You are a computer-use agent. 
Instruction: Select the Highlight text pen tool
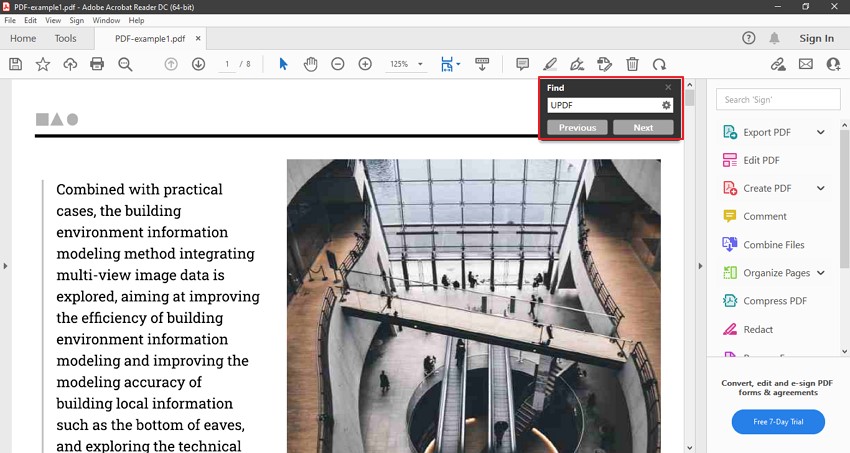[x=550, y=64]
